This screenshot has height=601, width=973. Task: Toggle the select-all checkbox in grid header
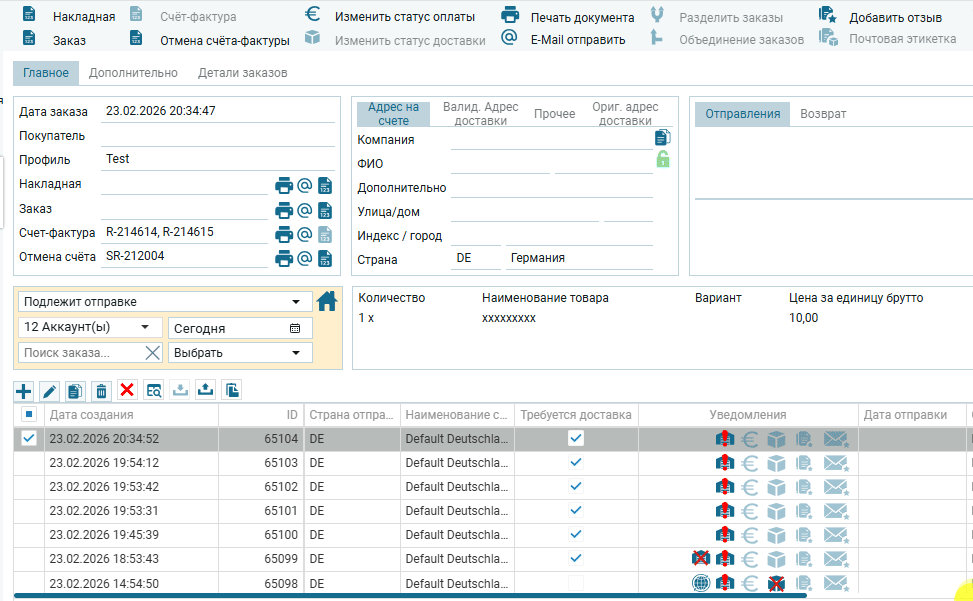pyautogui.click(x=29, y=414)
